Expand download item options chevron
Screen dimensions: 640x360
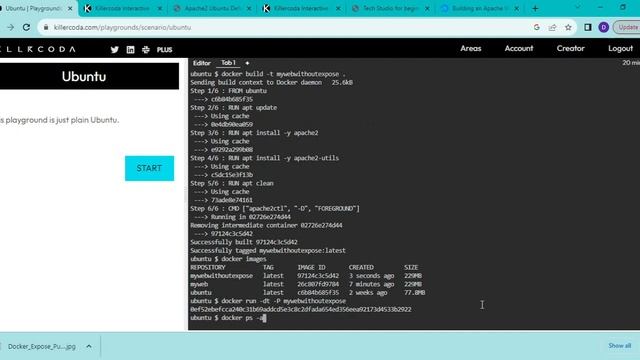point(89,346)
